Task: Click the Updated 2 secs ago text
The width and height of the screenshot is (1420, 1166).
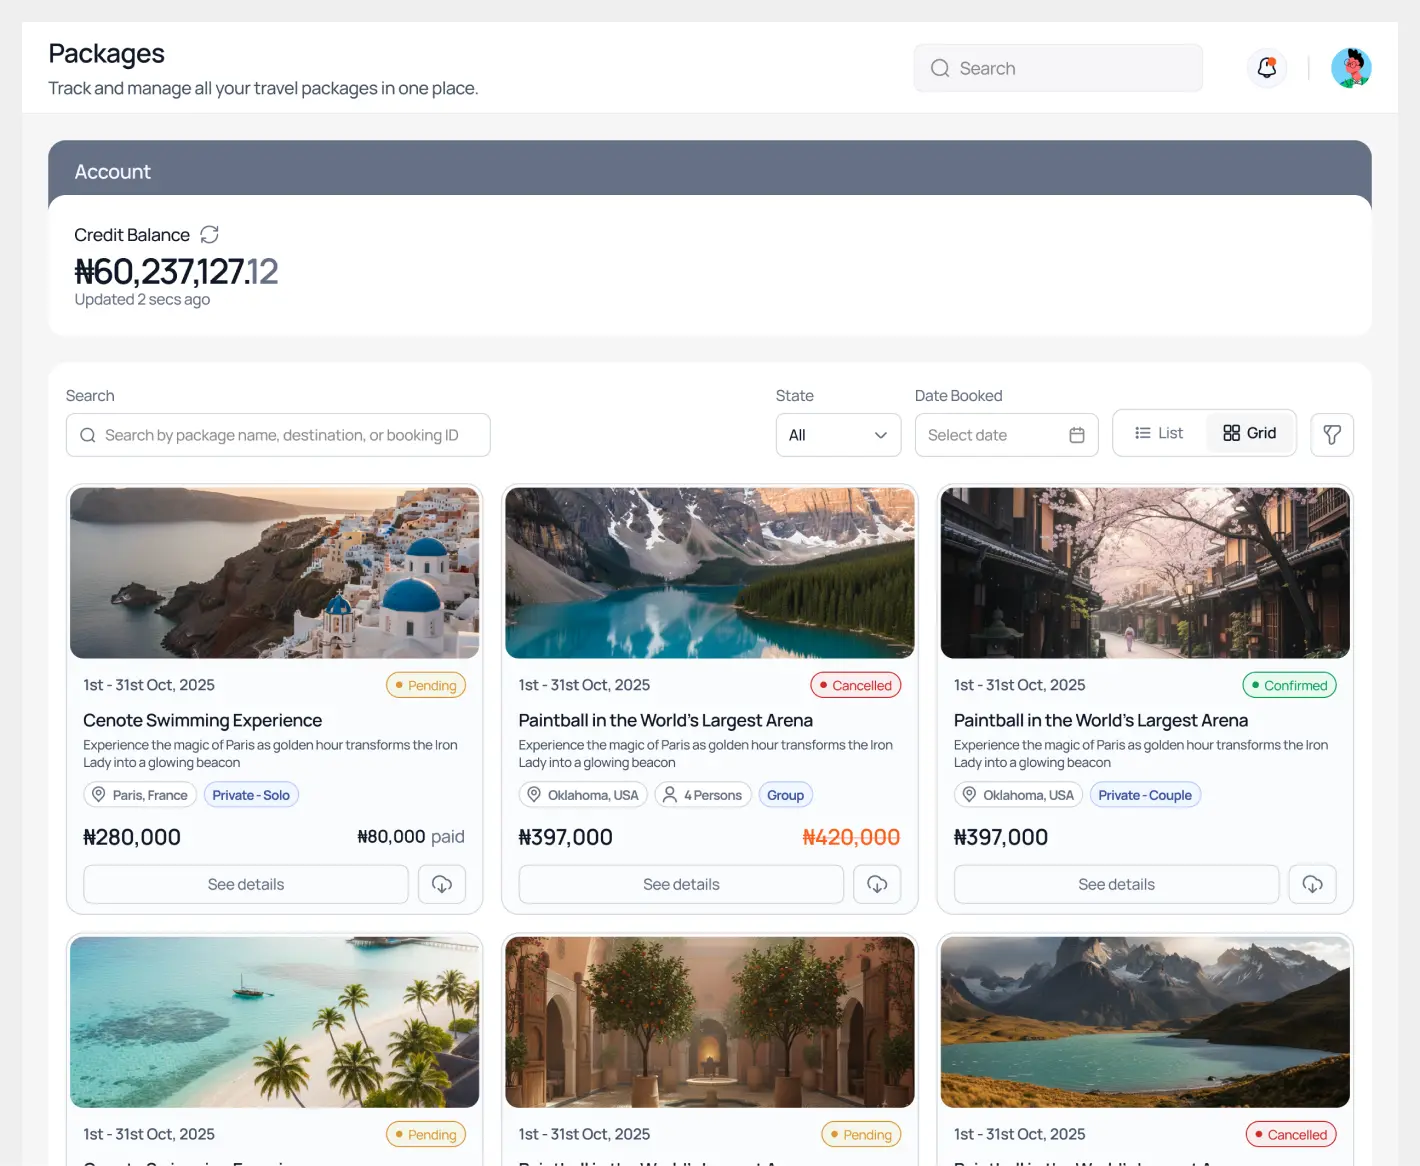Action: click(x=142, y=299)
